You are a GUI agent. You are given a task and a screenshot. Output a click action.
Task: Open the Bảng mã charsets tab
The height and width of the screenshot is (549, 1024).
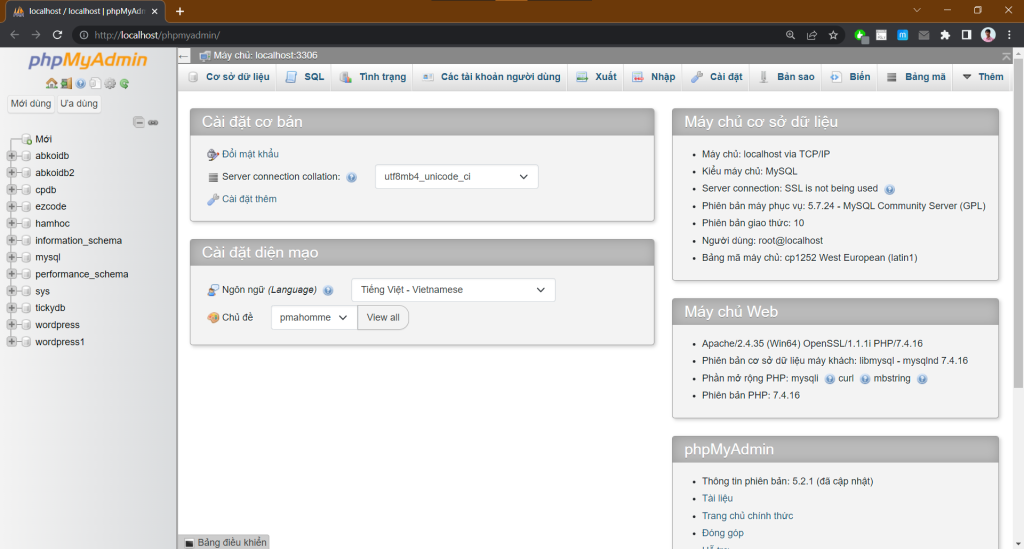pos(916,77)
